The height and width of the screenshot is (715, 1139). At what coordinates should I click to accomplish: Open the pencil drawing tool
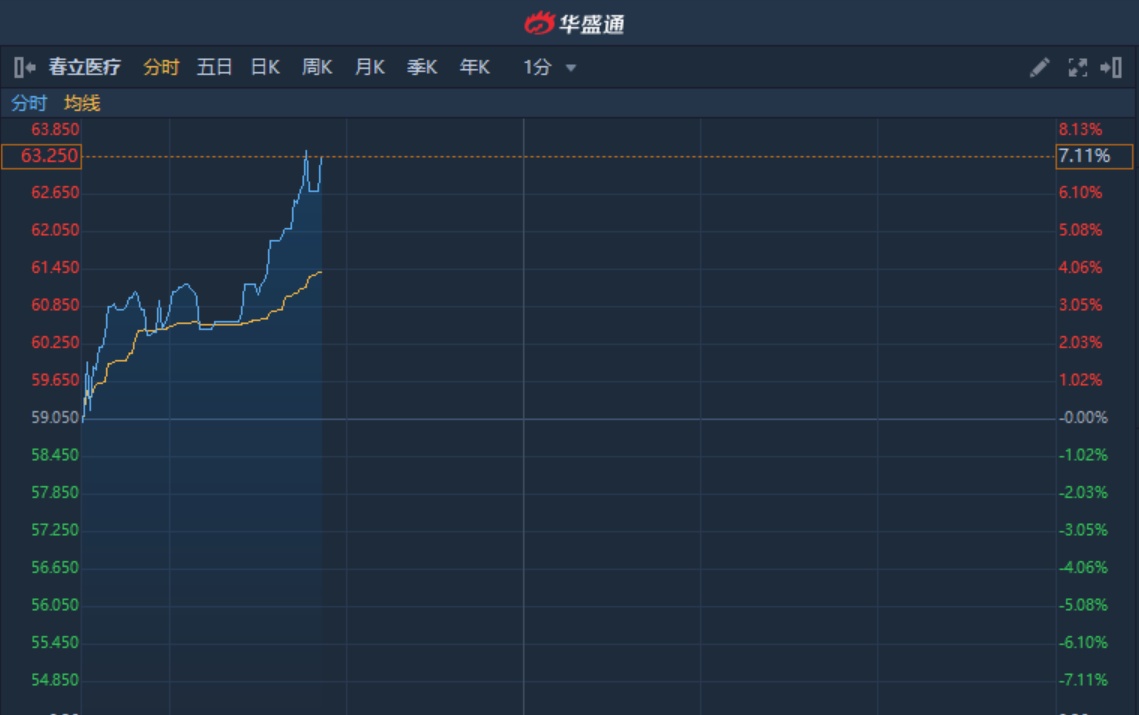pos(1039,68)
